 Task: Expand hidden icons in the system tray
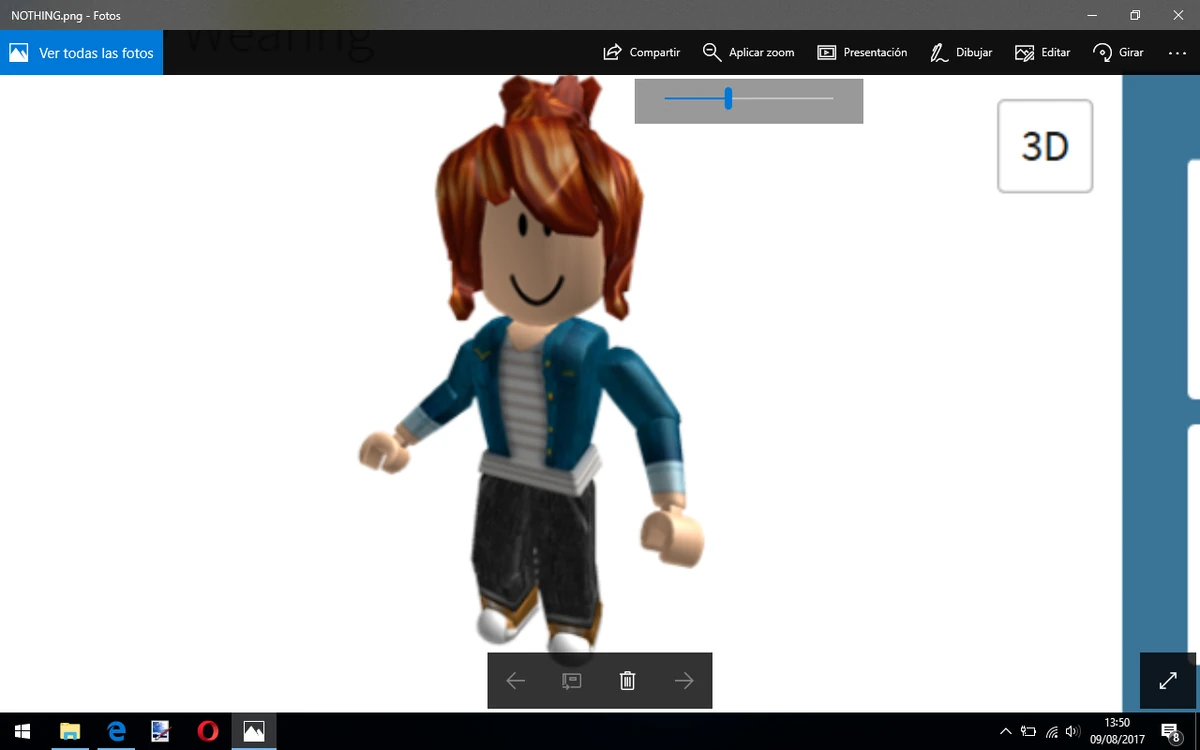point(1006,731)
